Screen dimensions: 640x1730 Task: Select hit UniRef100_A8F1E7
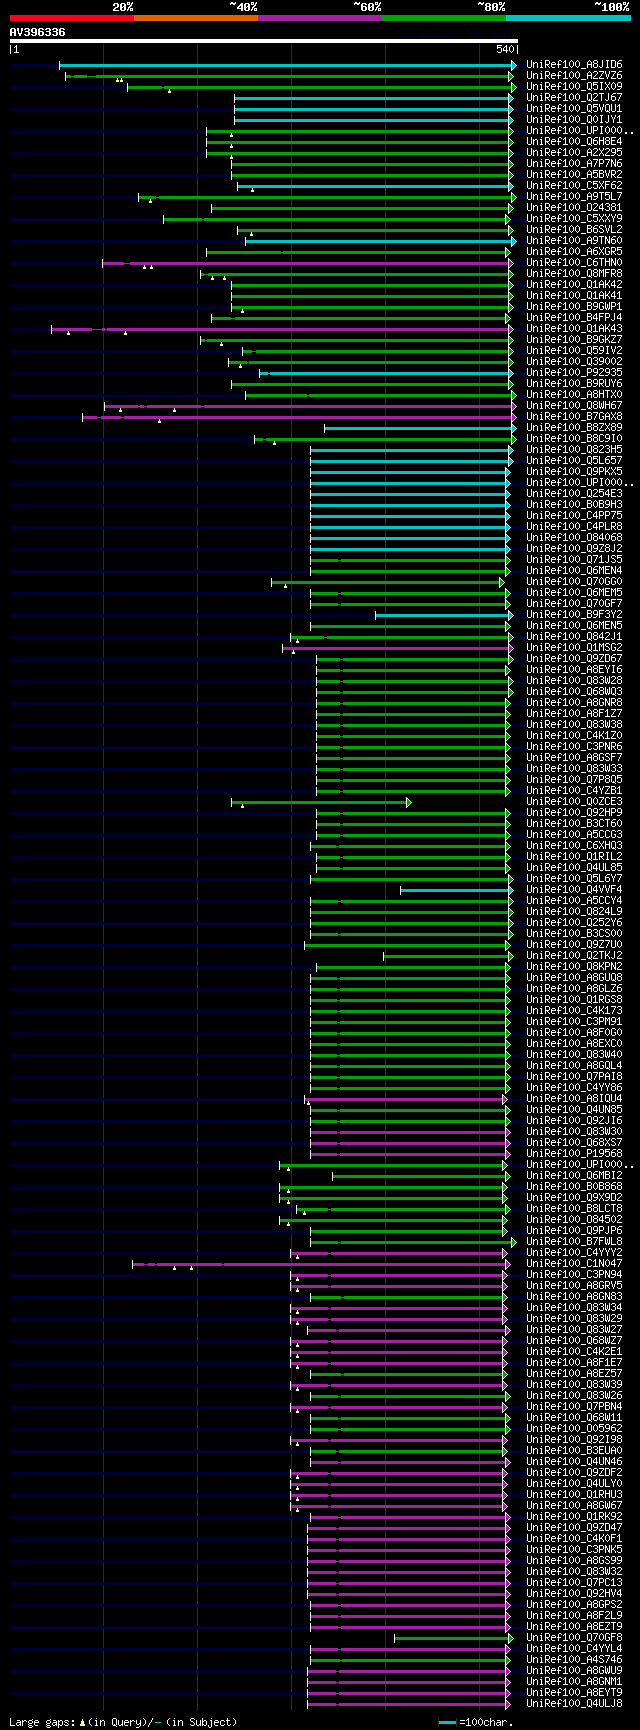[x=574, y=1363]
